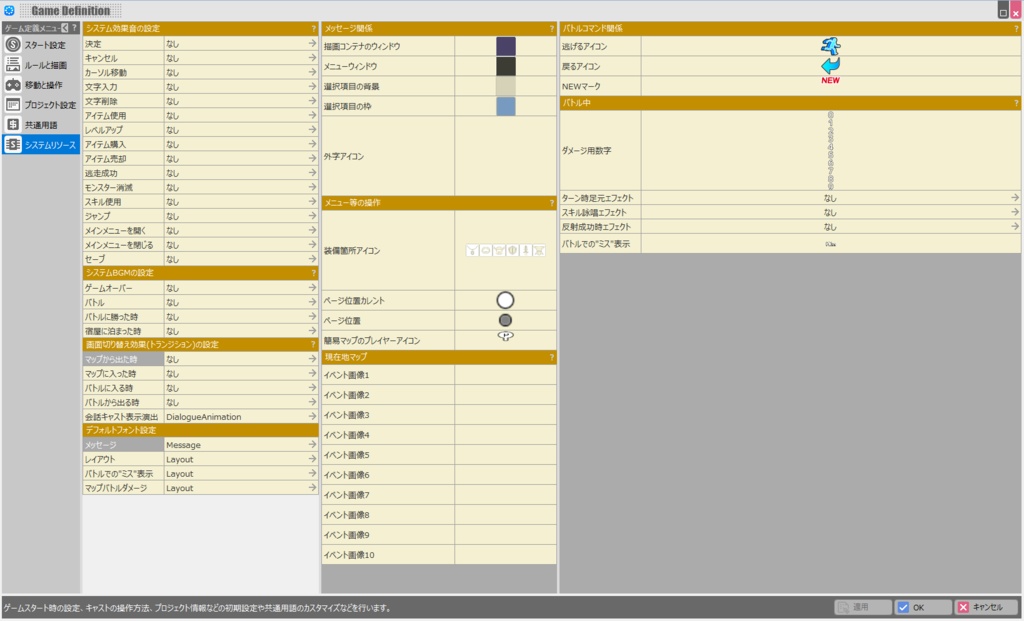
Task: Open arrow for バトルに勝った時 BGM row
Action: coord(312,316)
